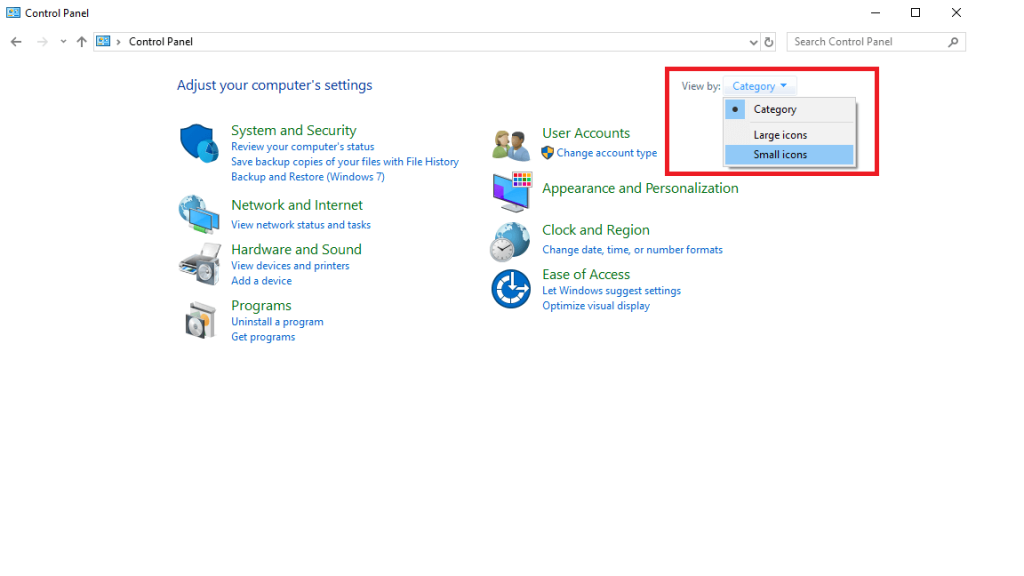Open Backup and Restore (Windows 7)

308,176
